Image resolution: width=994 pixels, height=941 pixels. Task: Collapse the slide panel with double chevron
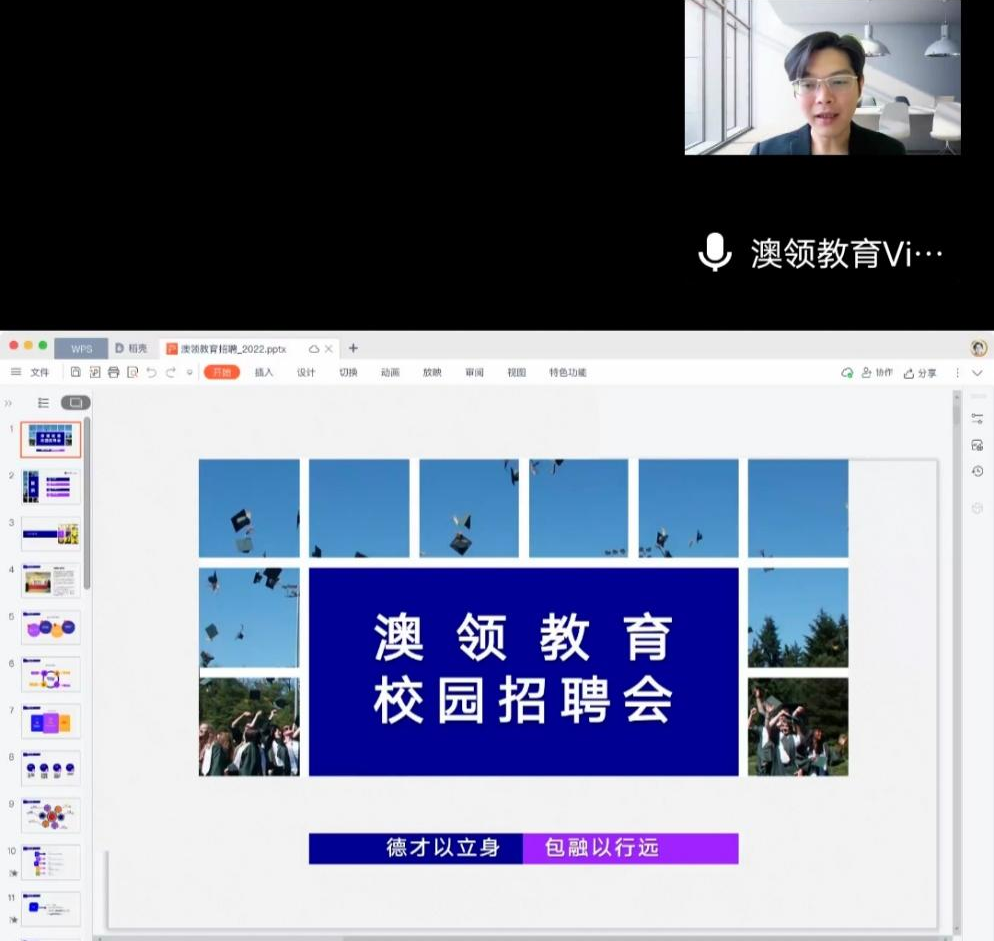point(9,403)
